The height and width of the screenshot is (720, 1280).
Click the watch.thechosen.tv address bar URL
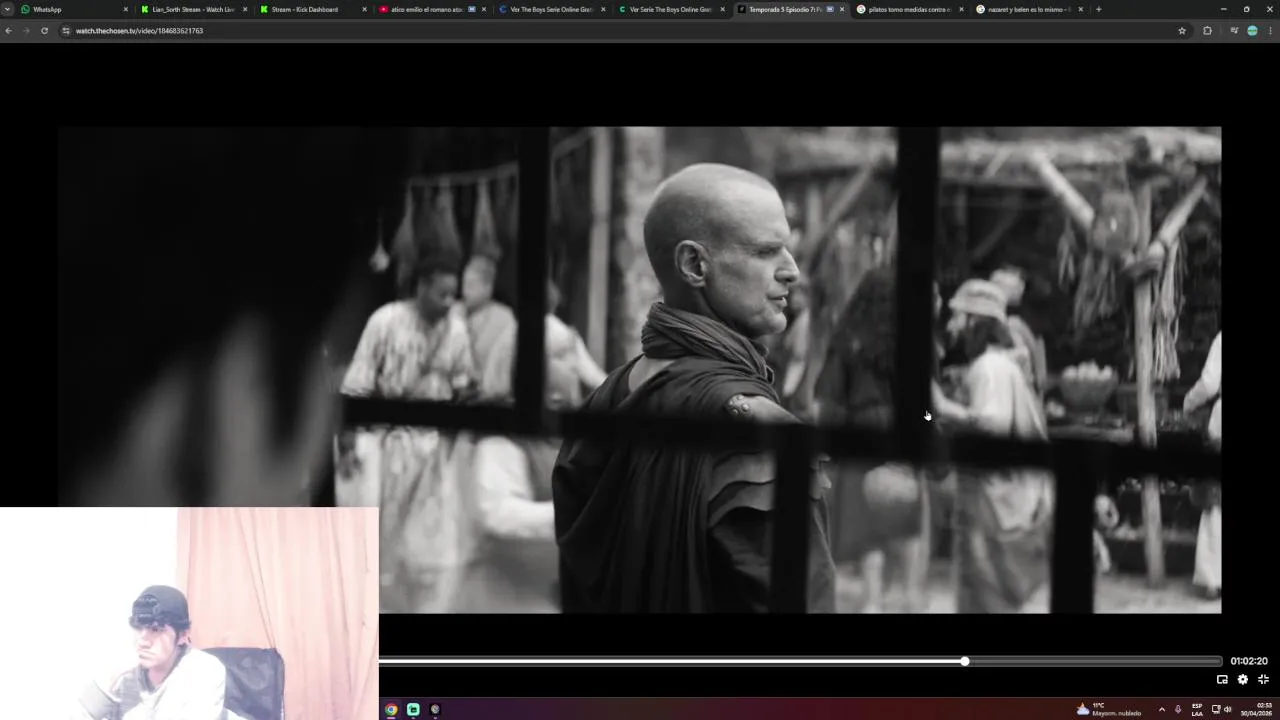click(139, 31)
